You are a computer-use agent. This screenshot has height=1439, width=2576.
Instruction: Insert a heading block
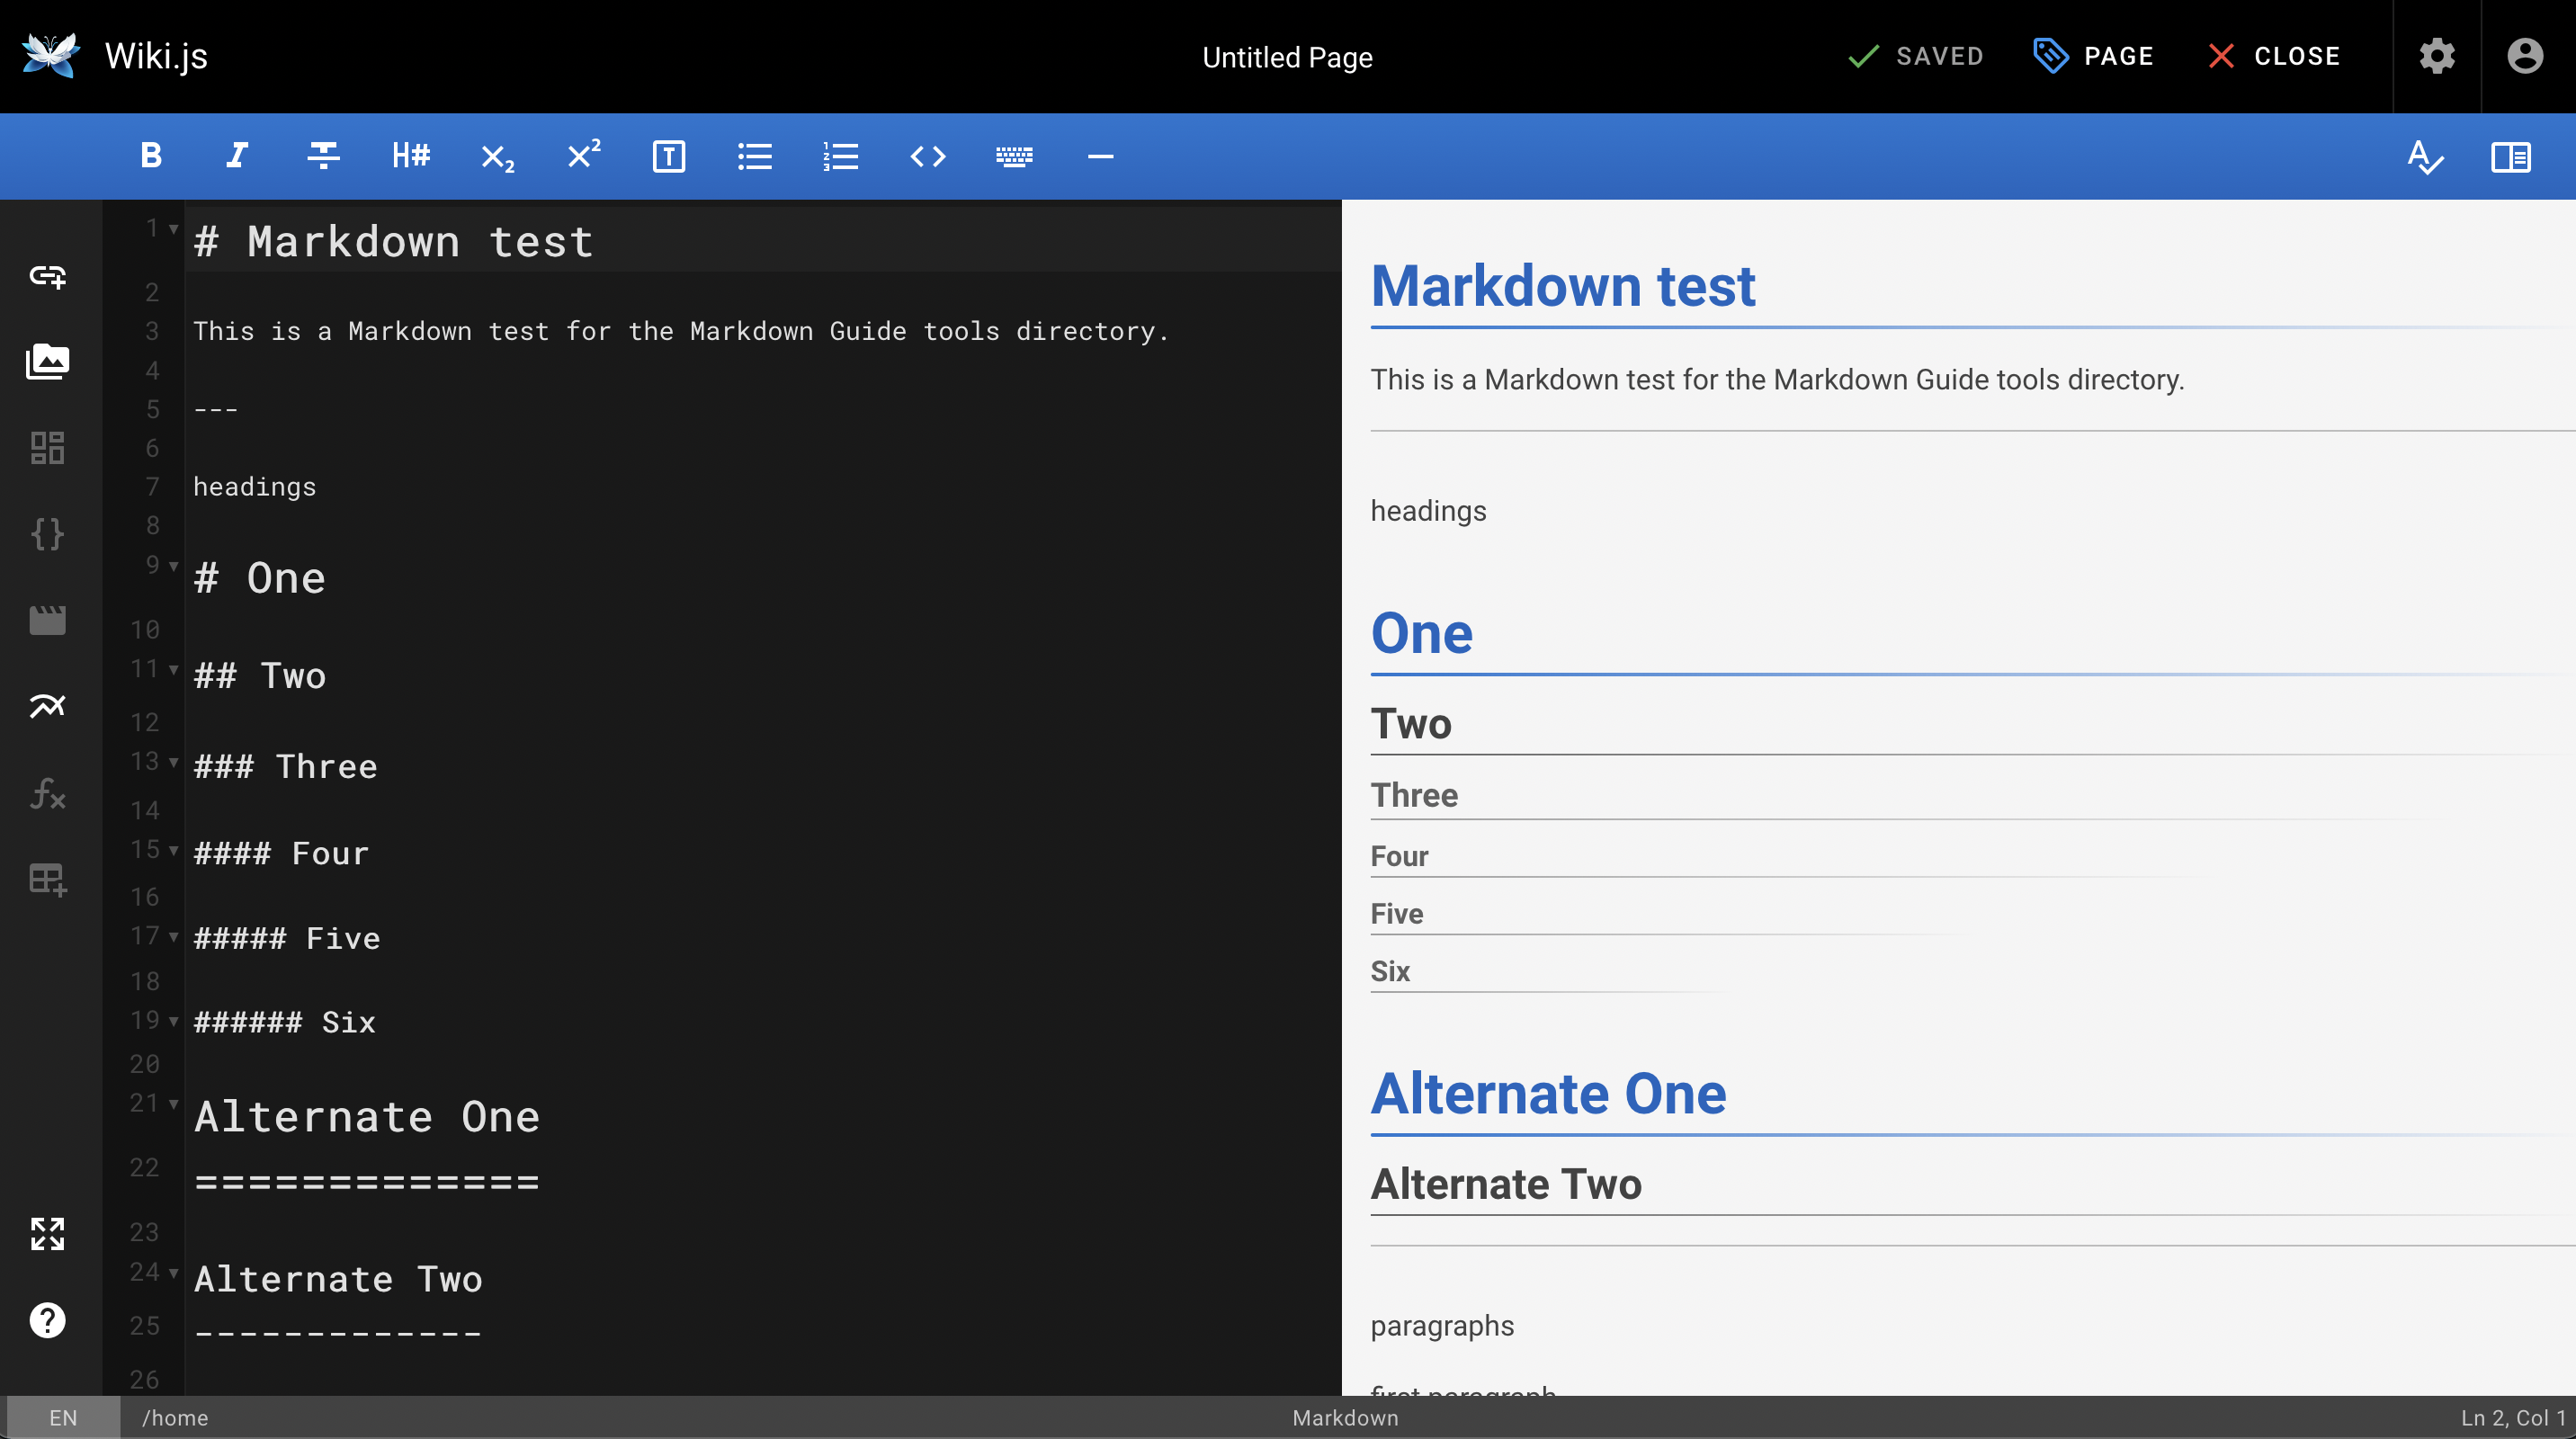coord(408,156)
